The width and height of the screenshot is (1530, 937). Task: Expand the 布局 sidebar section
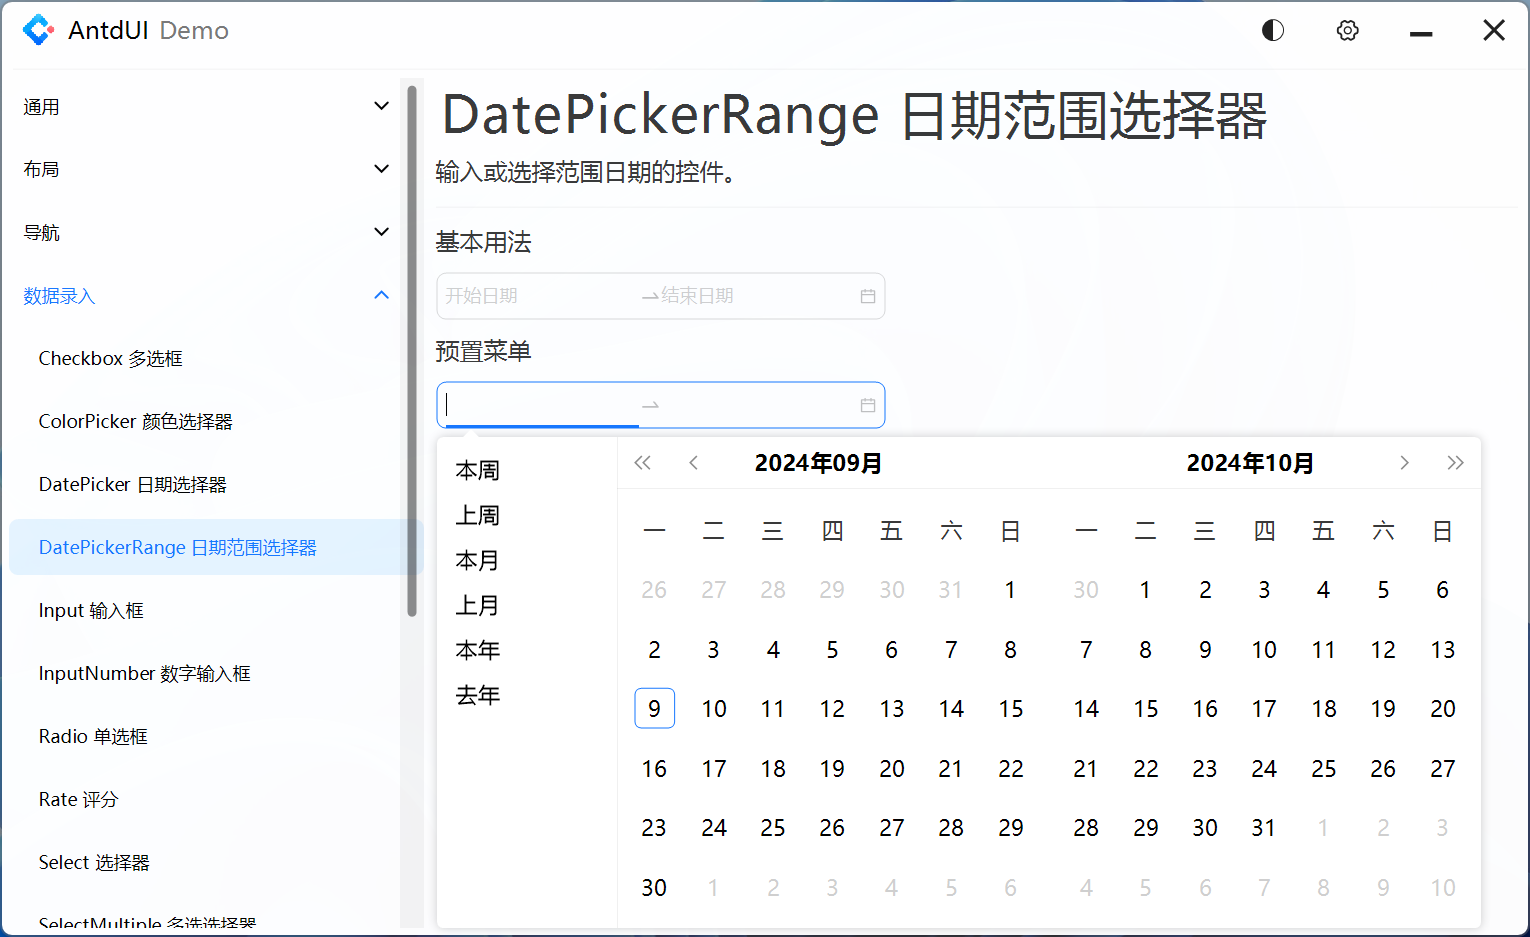pyautogui.click(x=205, y=169)
